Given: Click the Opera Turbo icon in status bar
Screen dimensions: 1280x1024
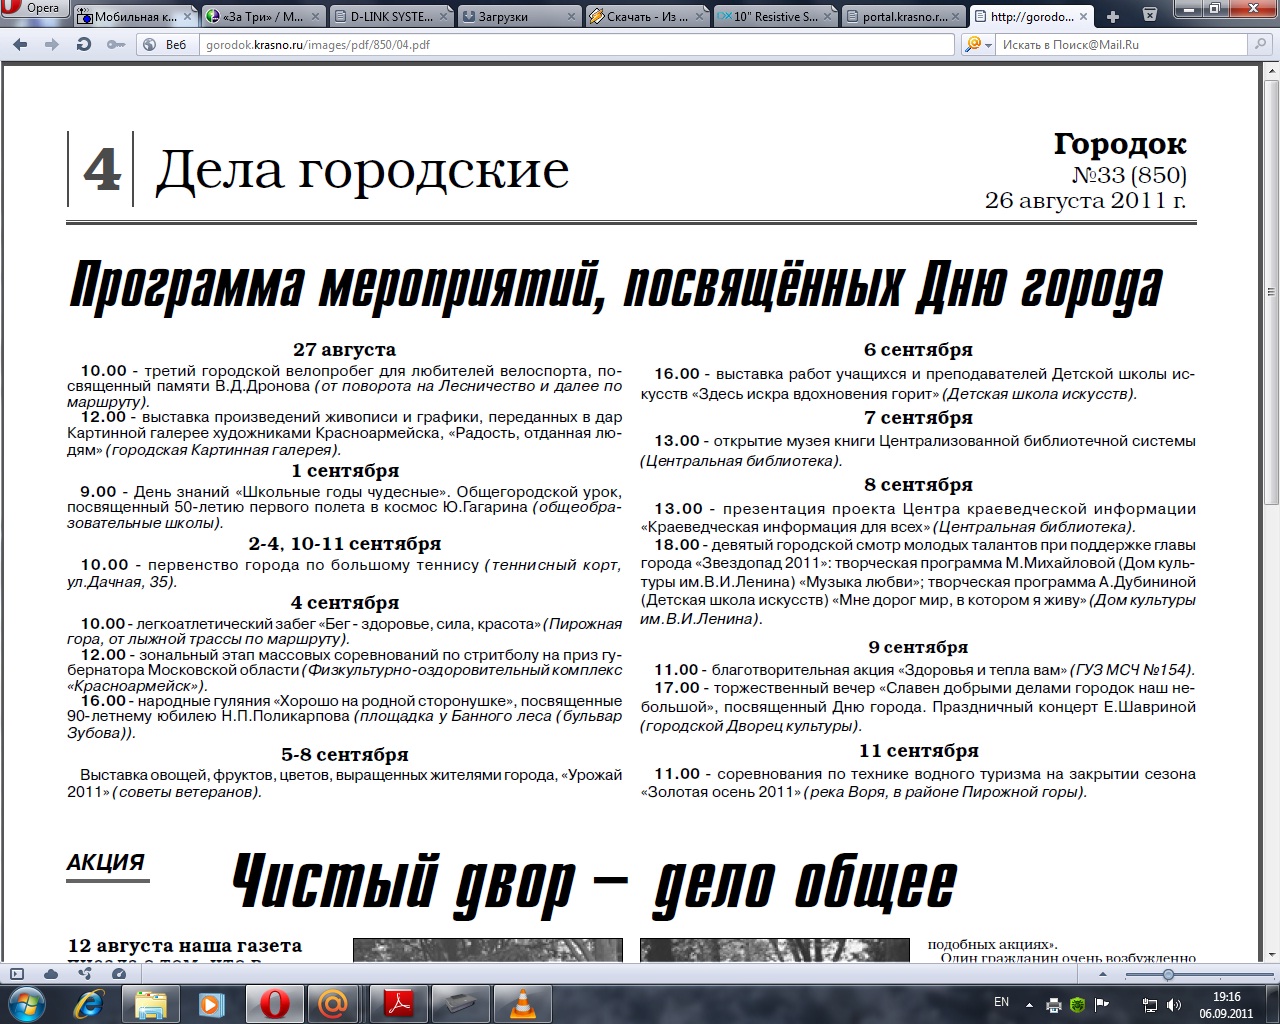Looking at the screenshot, I should click(119, 974).
